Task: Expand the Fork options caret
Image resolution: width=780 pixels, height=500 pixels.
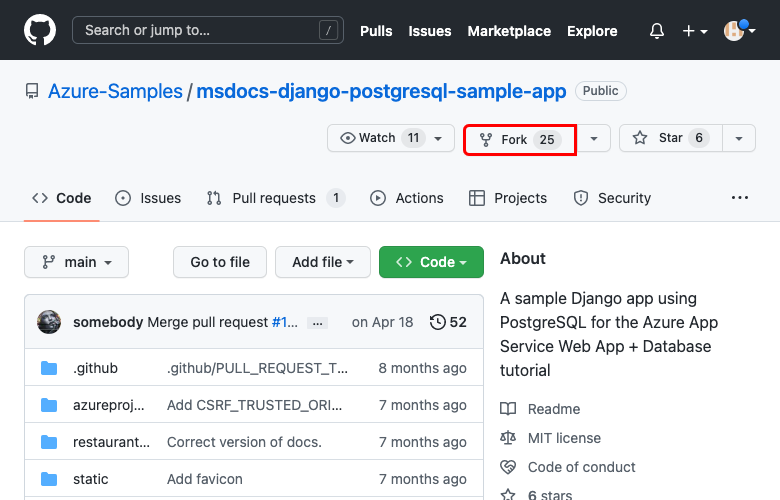Action: (594, 139)
